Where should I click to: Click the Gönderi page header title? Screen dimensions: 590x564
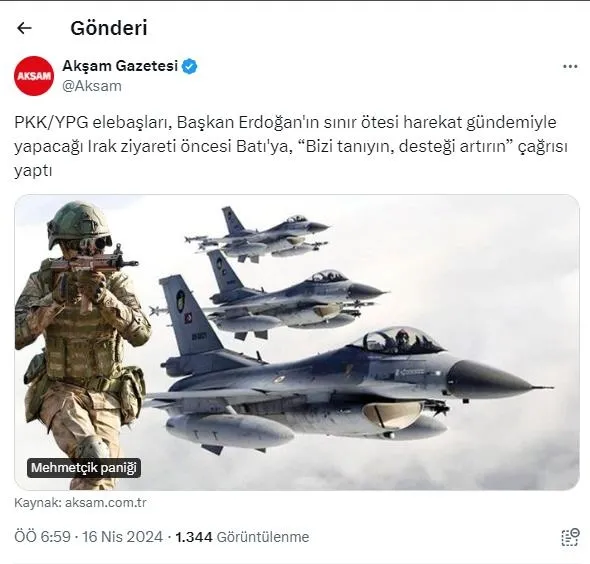point(109,28)
